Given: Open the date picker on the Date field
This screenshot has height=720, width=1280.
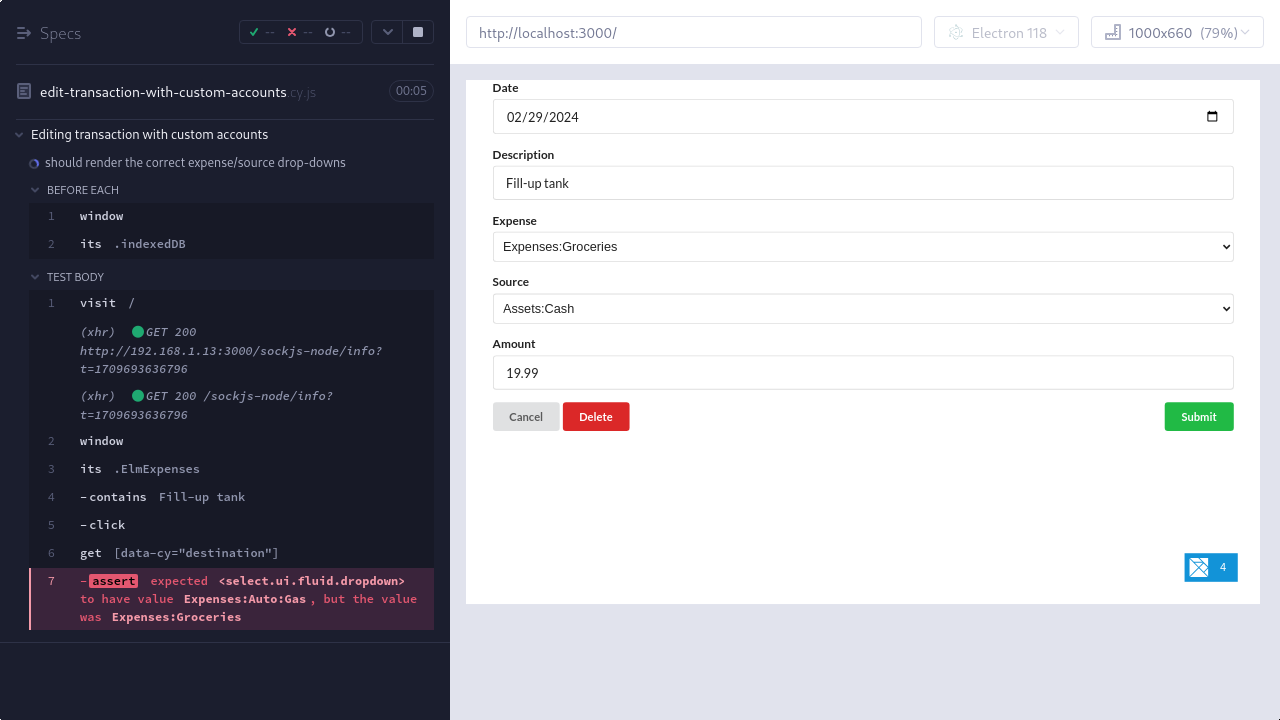Looking at the screenshot, I should 1213,117.
